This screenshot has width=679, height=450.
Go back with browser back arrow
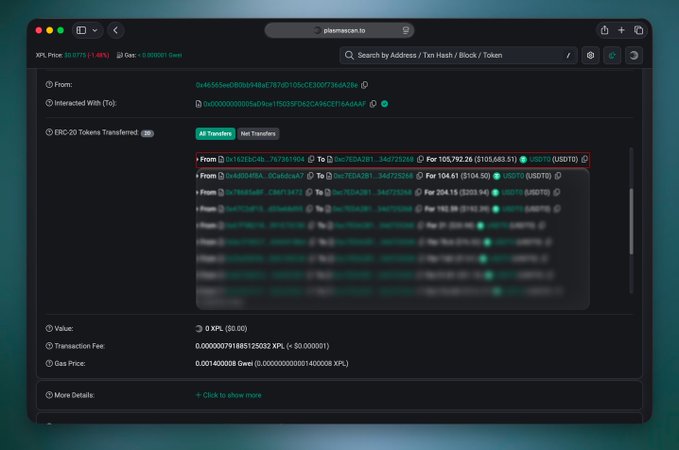pos(116,30)
